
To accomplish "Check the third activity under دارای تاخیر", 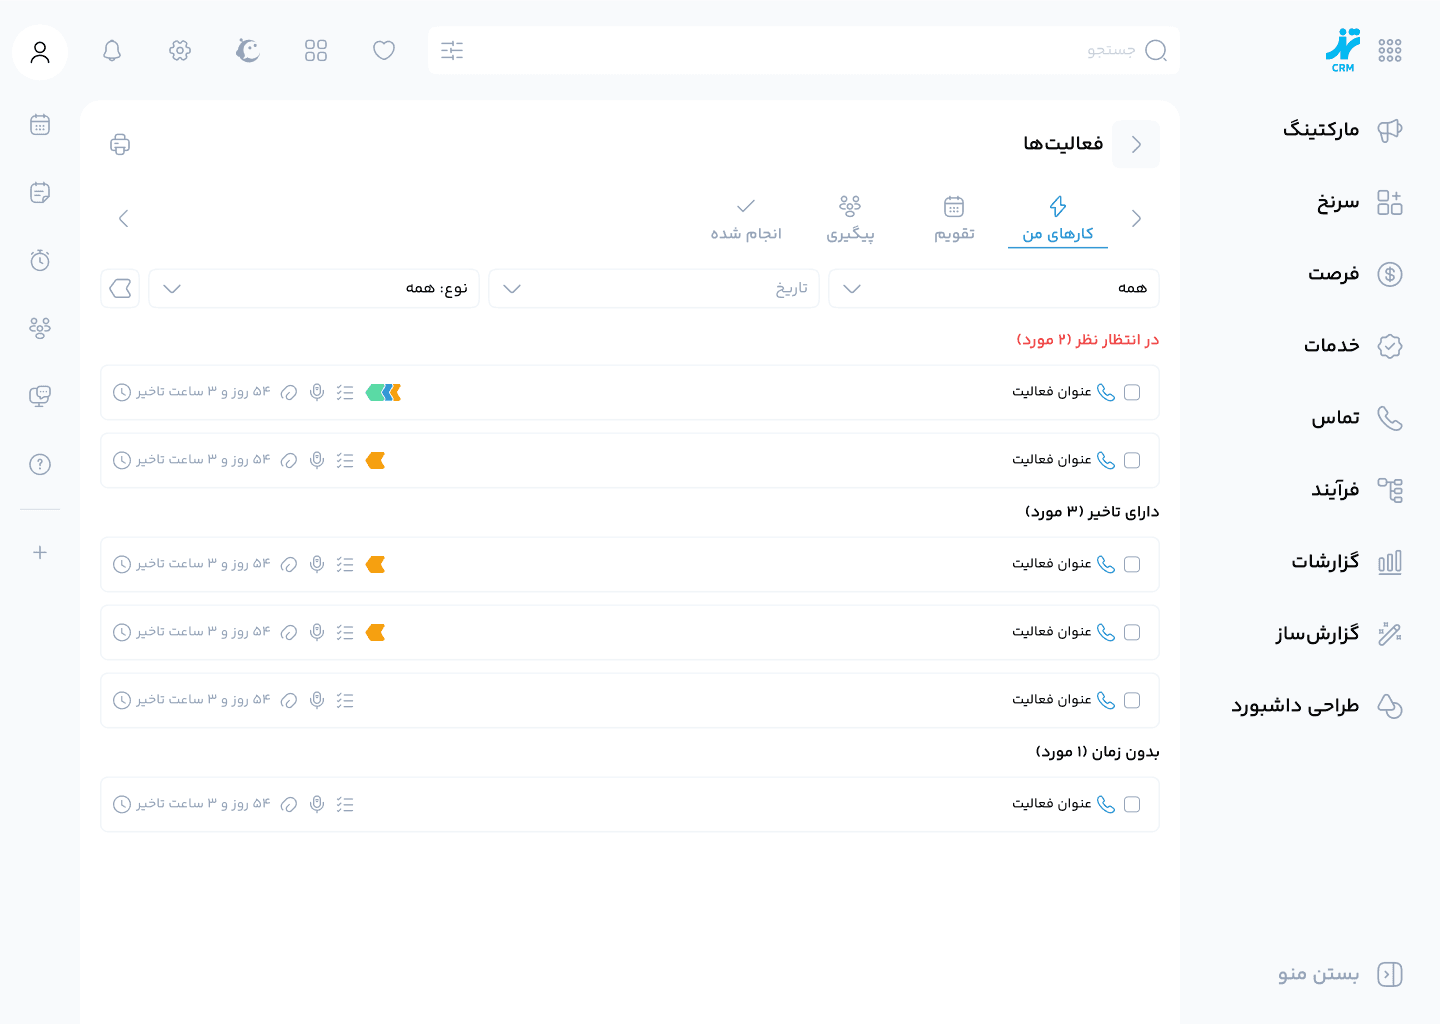I will point(1132,700).
